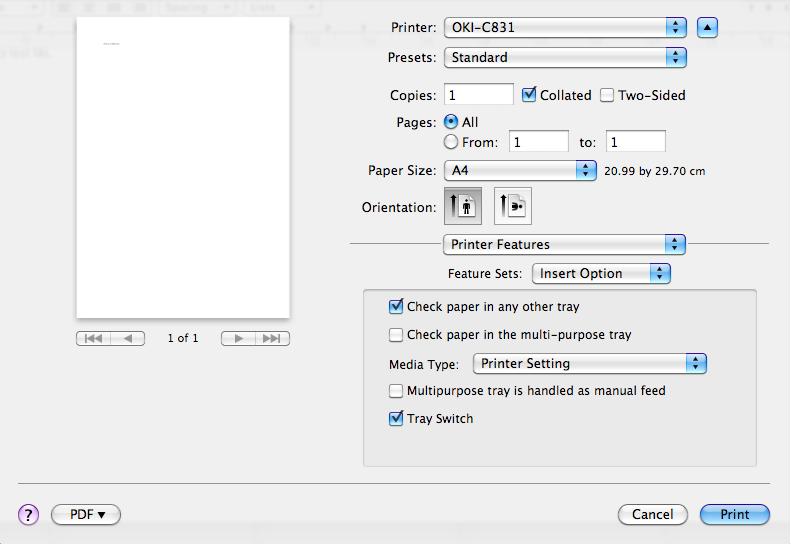791x544 pixels.
Task: Select the From page range radio button
Action: point(450,142)
